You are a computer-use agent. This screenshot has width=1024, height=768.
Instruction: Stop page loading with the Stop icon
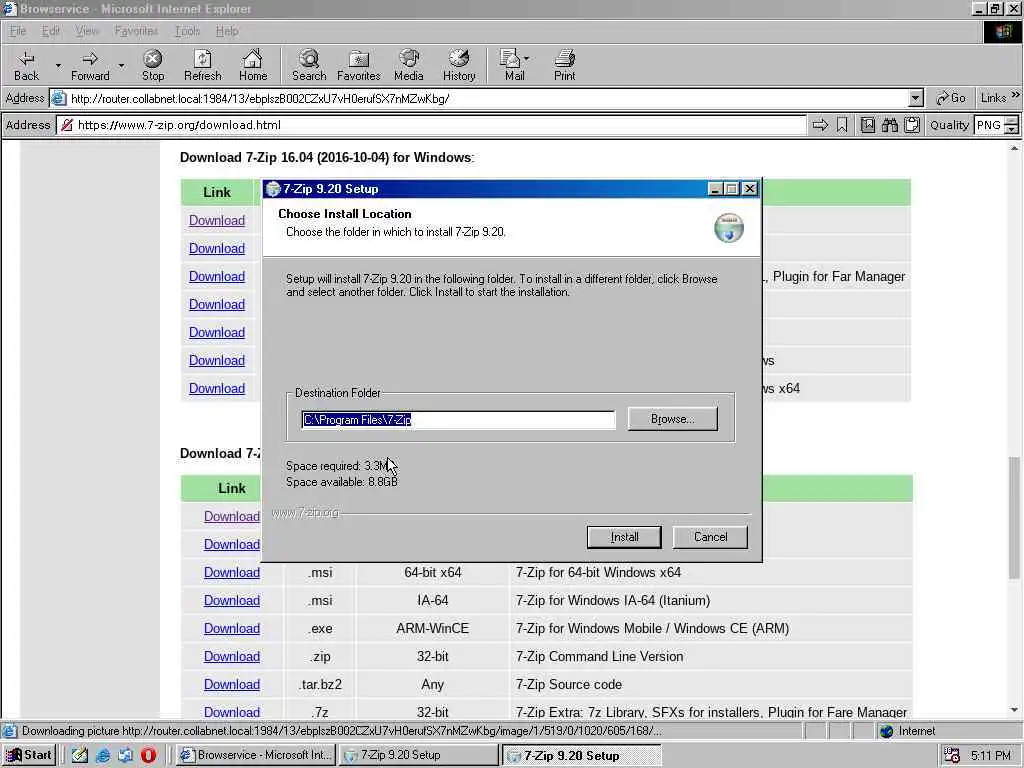pos(153,65)
